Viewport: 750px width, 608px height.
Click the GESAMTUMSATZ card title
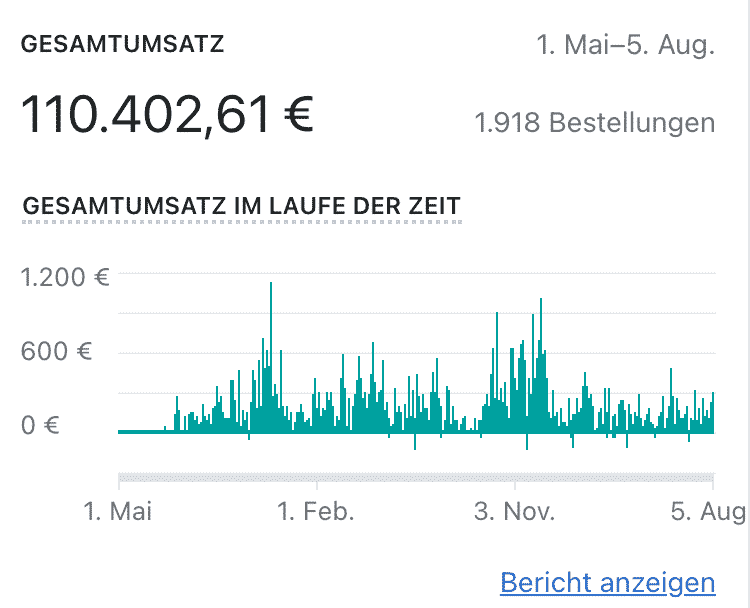(x=122, y=44)
